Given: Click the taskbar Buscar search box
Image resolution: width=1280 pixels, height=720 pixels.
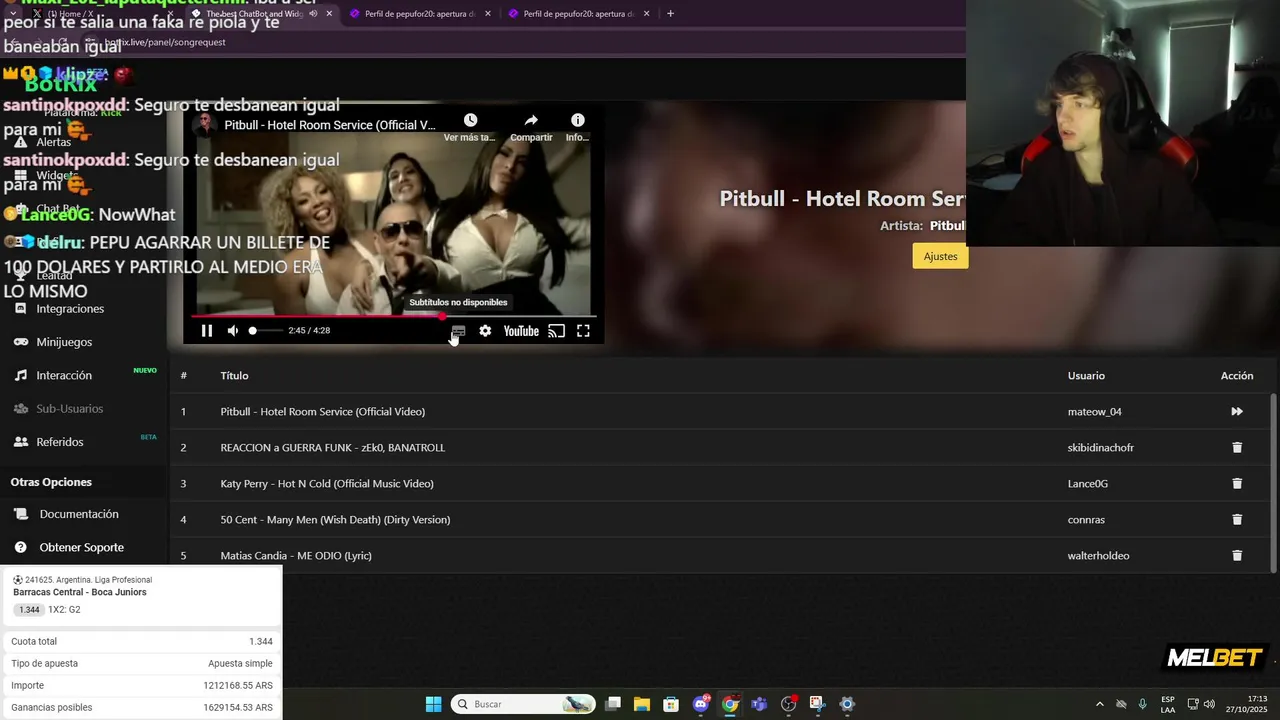Looking at the screenshot, I should coord(523,704).
